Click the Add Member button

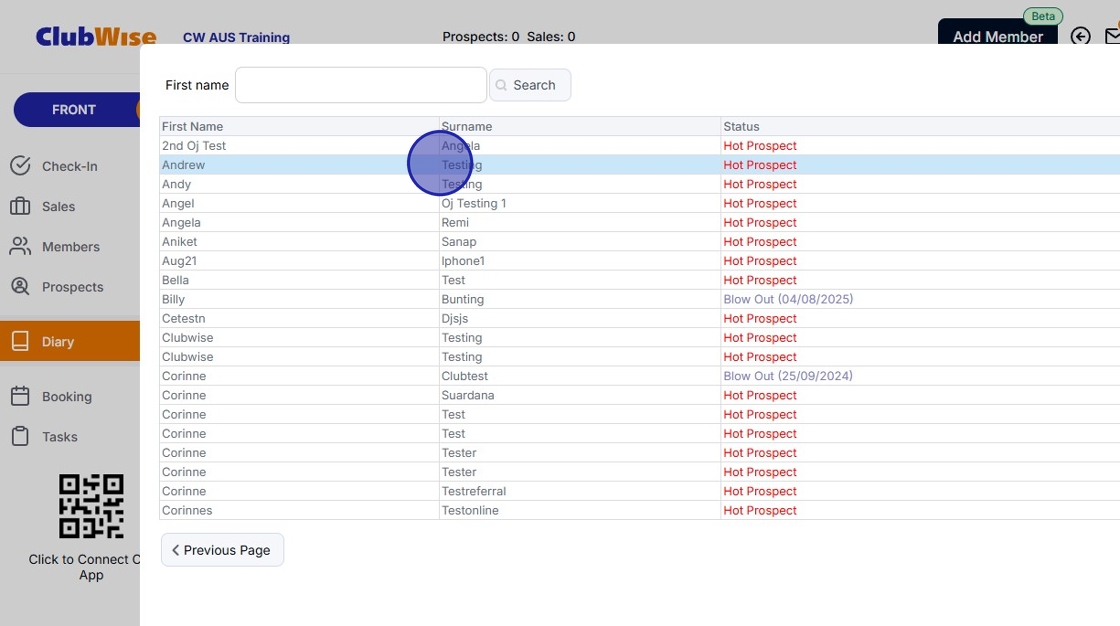998,32
